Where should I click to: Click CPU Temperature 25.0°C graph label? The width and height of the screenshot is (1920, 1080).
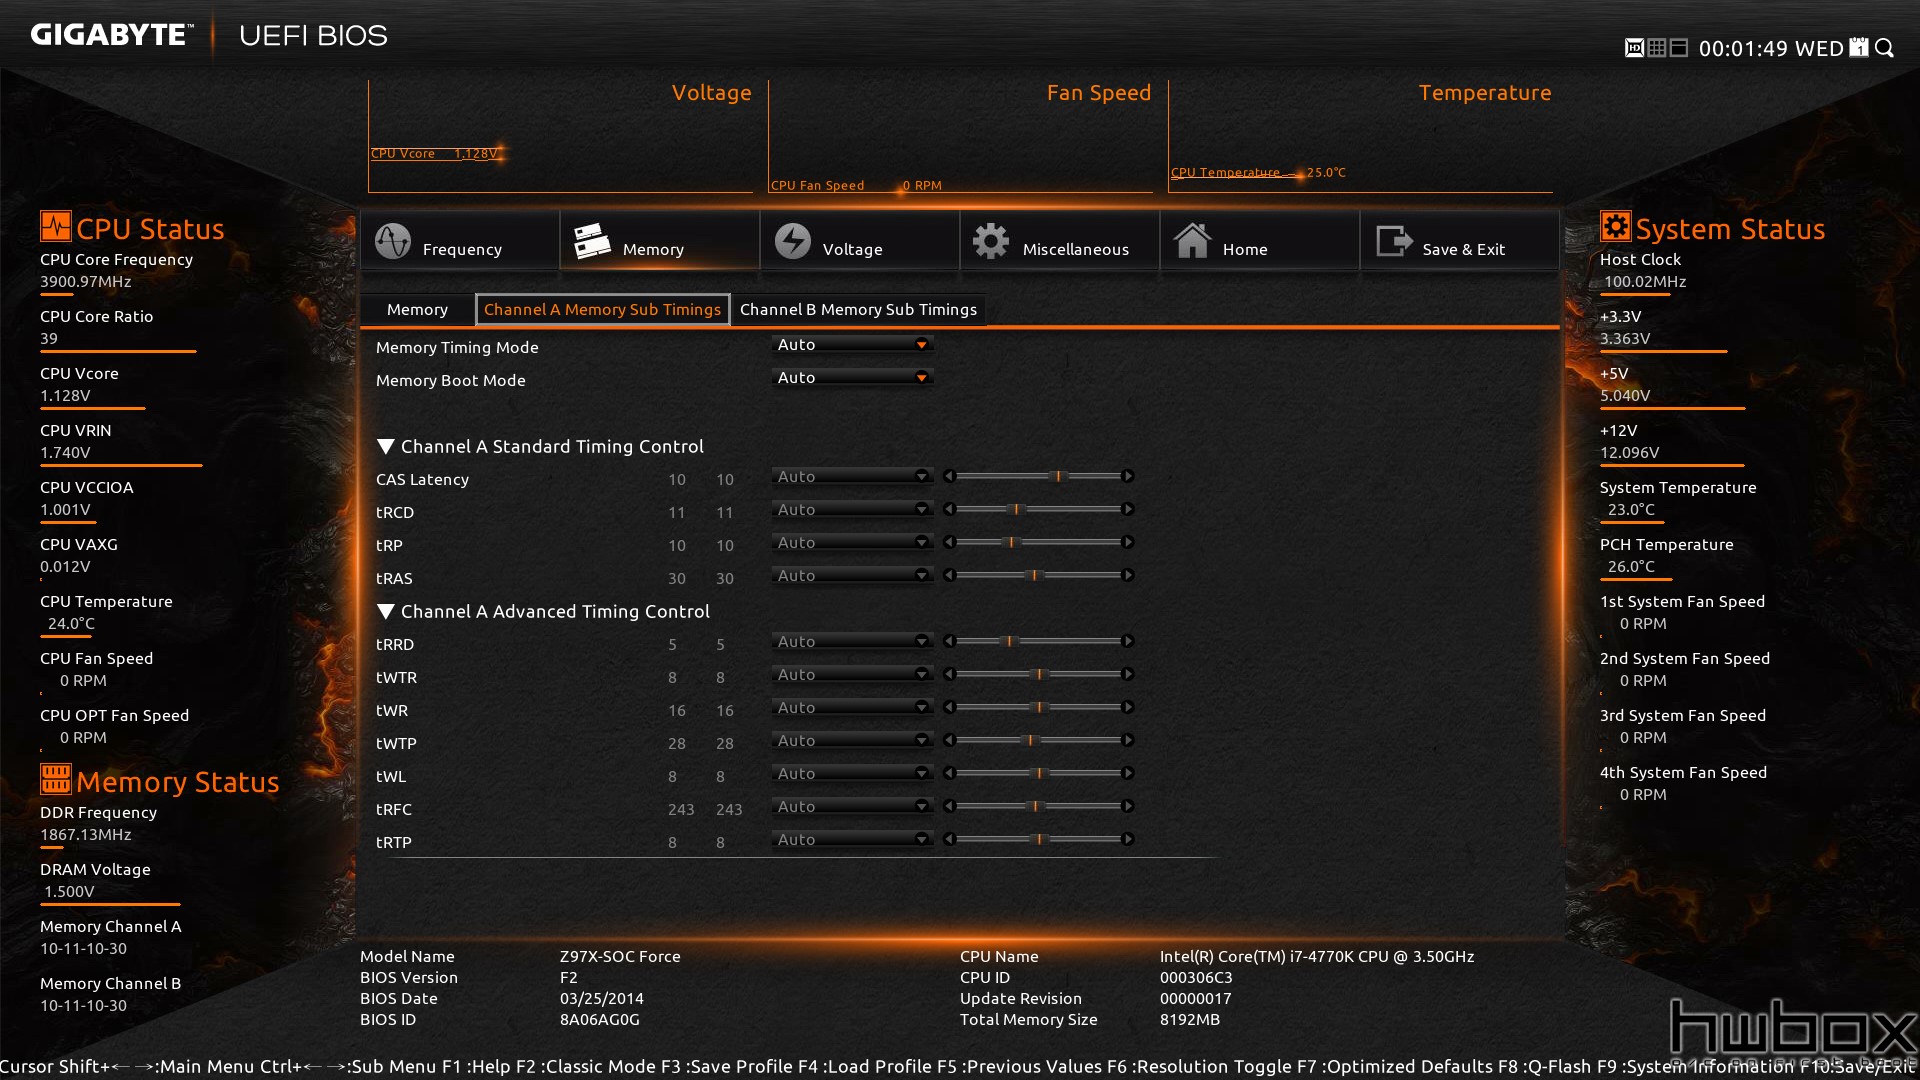click(1258, 172)
